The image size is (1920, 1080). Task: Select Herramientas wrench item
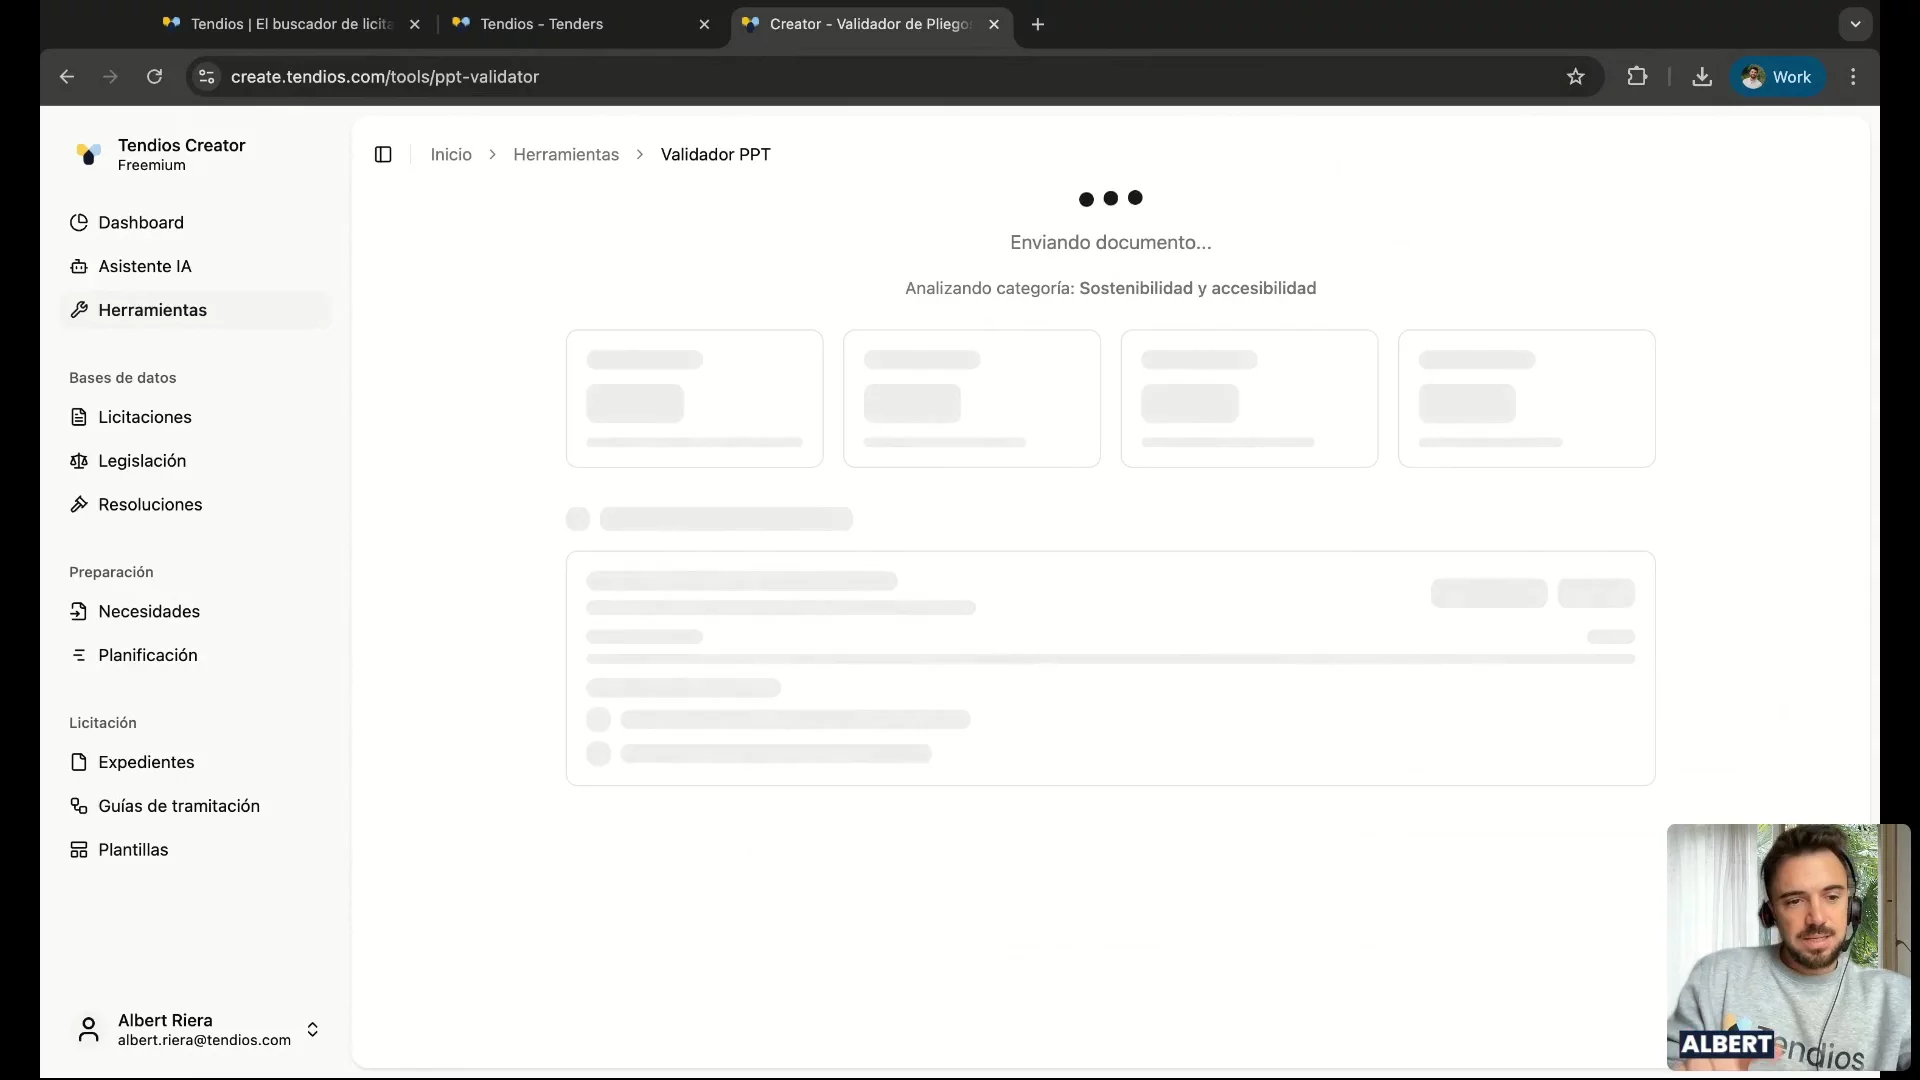pos(152,310)
